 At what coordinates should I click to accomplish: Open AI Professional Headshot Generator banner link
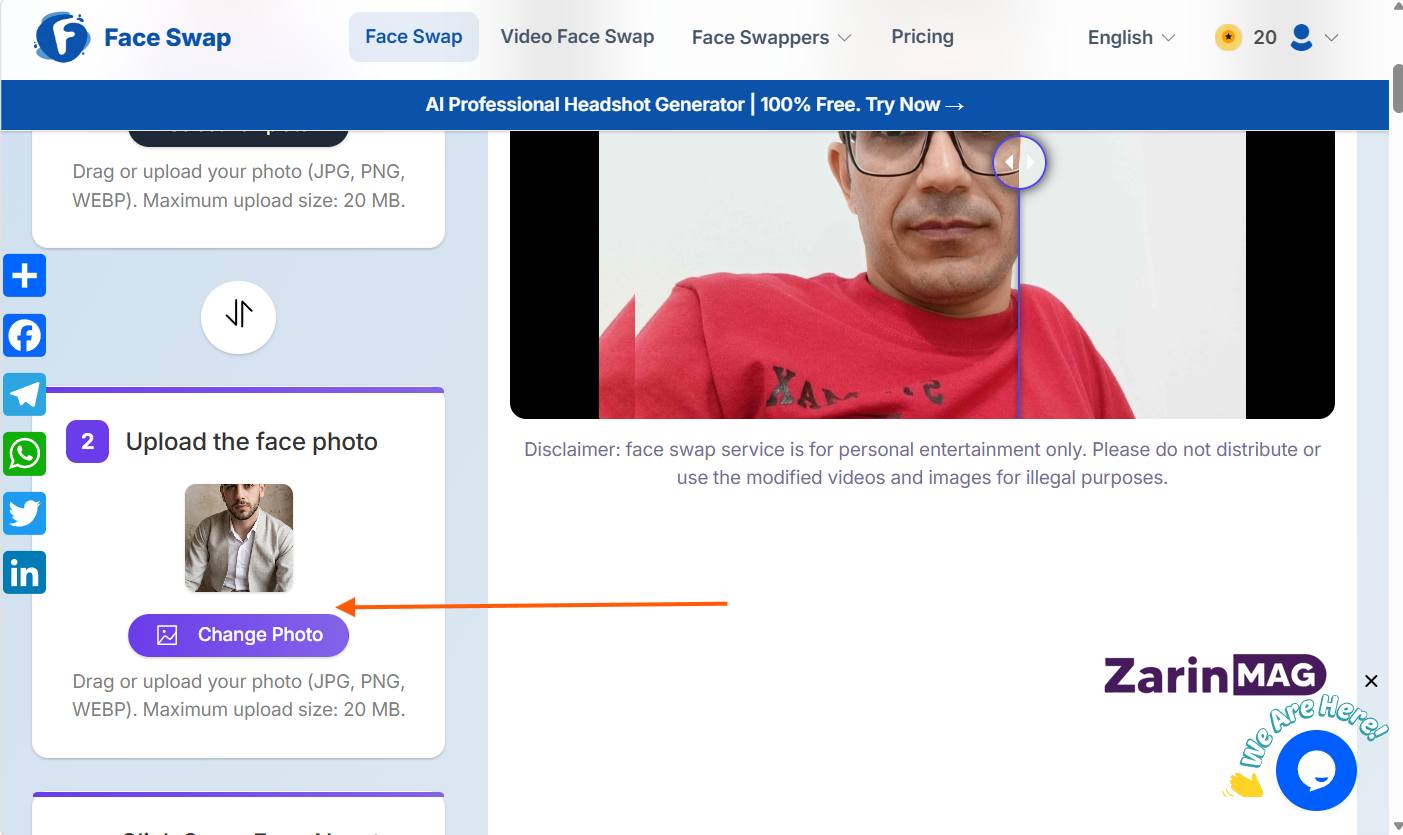pos(695,105)
